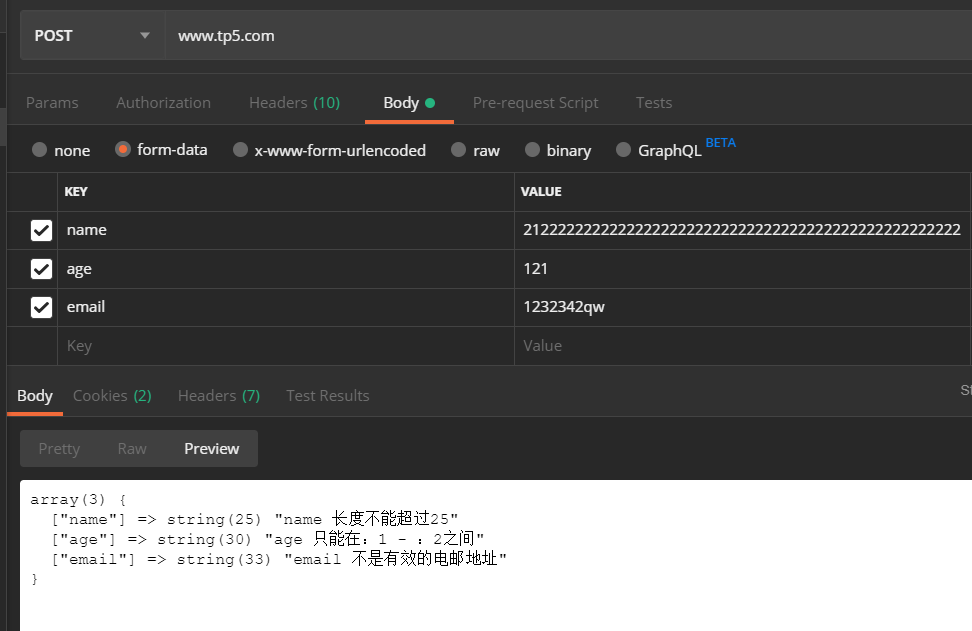Click the BETA label next to GraphQL

point(721,143)
